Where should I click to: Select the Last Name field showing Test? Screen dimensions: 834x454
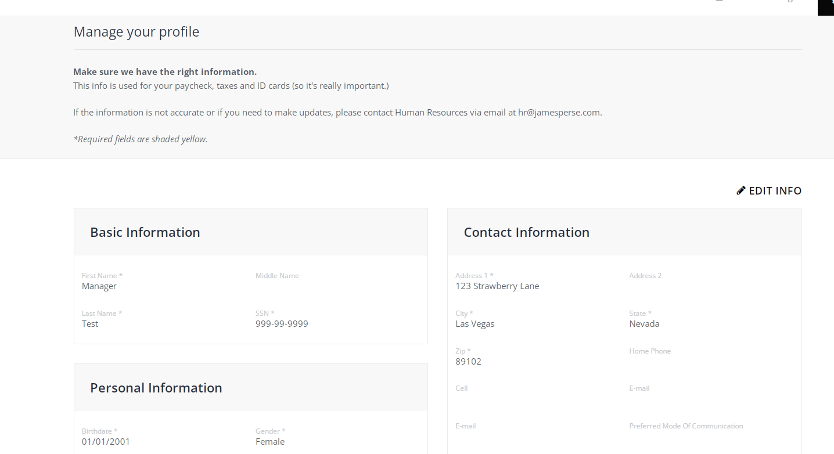(90, 324)
